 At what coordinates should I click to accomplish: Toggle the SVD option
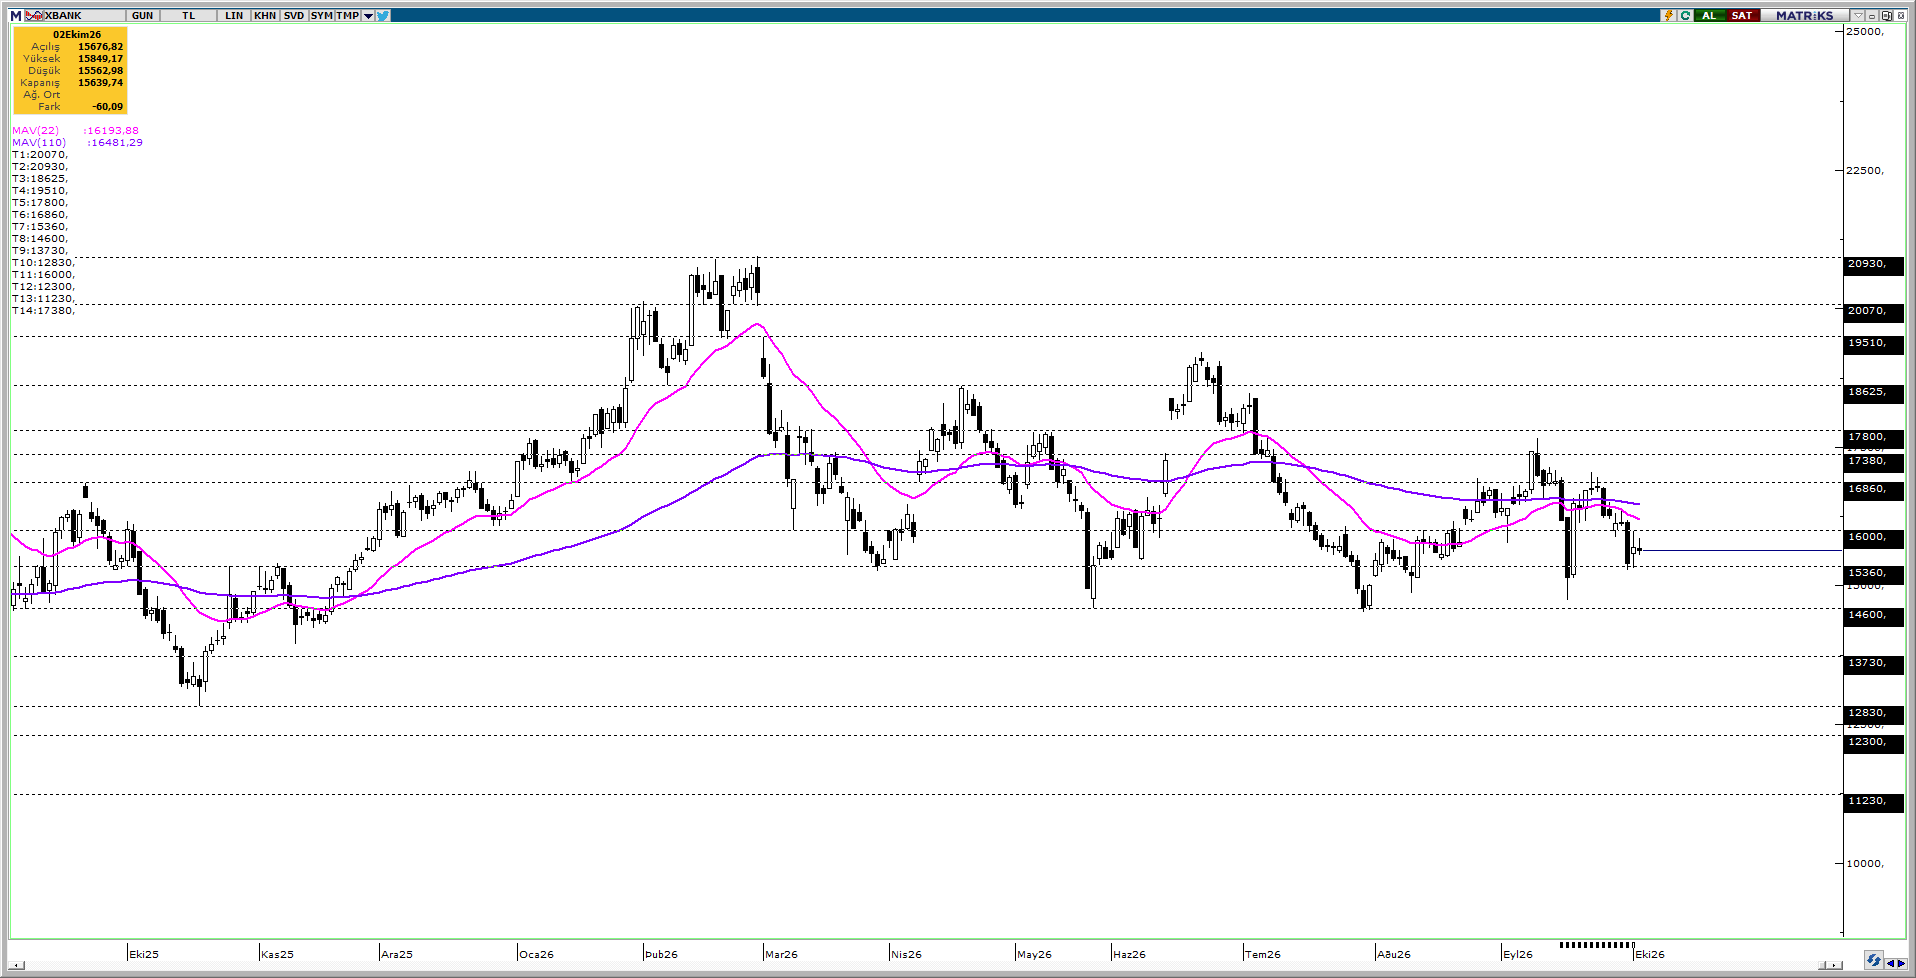294,16
